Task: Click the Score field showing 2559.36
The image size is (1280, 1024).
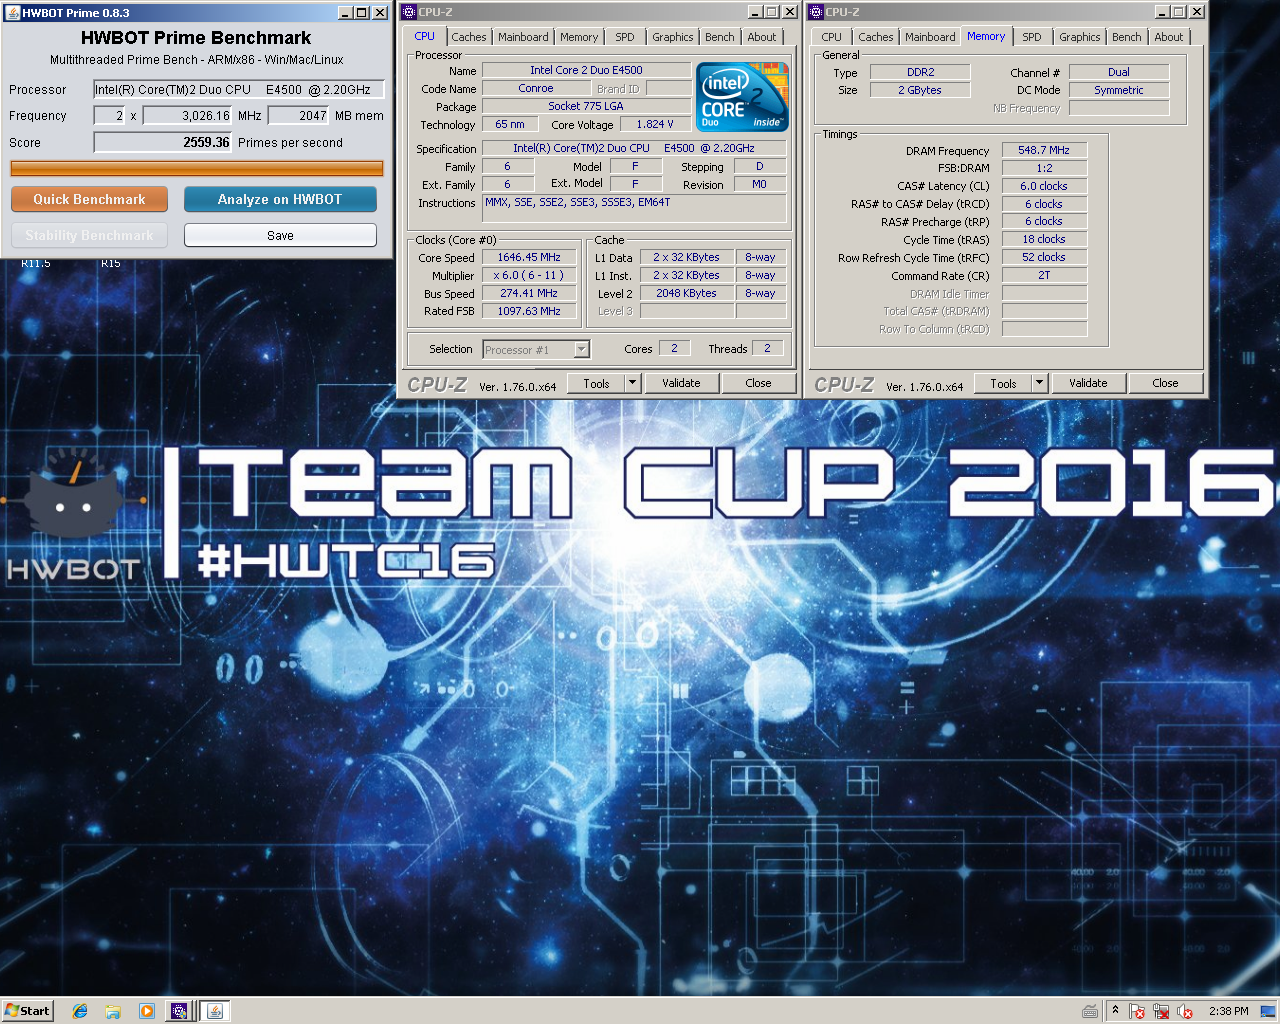Action: [x=163, y=143]
